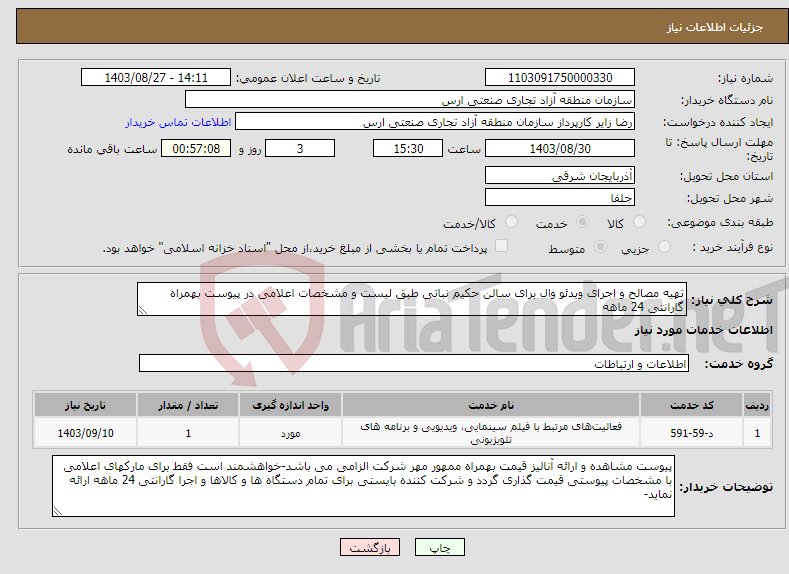Click the واحد اندازه گیری column header
Screen dimensions: 789x574
click(x=290, y=405)
